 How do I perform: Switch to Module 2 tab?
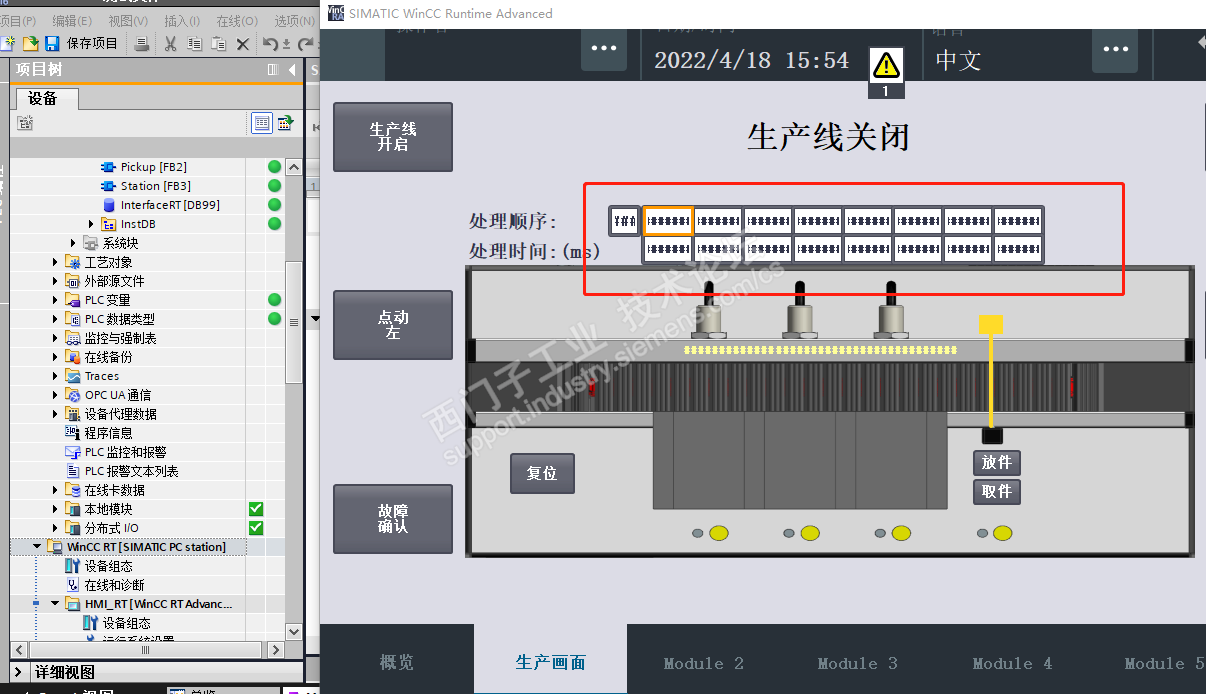[x=704, y=662]
